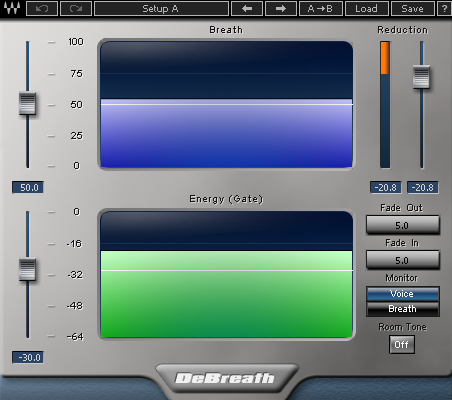Image resolution: width=452 pixels, height=400 pixels.
Task: Toggle Room Tone Off button
Action: [x=402, y=344]
